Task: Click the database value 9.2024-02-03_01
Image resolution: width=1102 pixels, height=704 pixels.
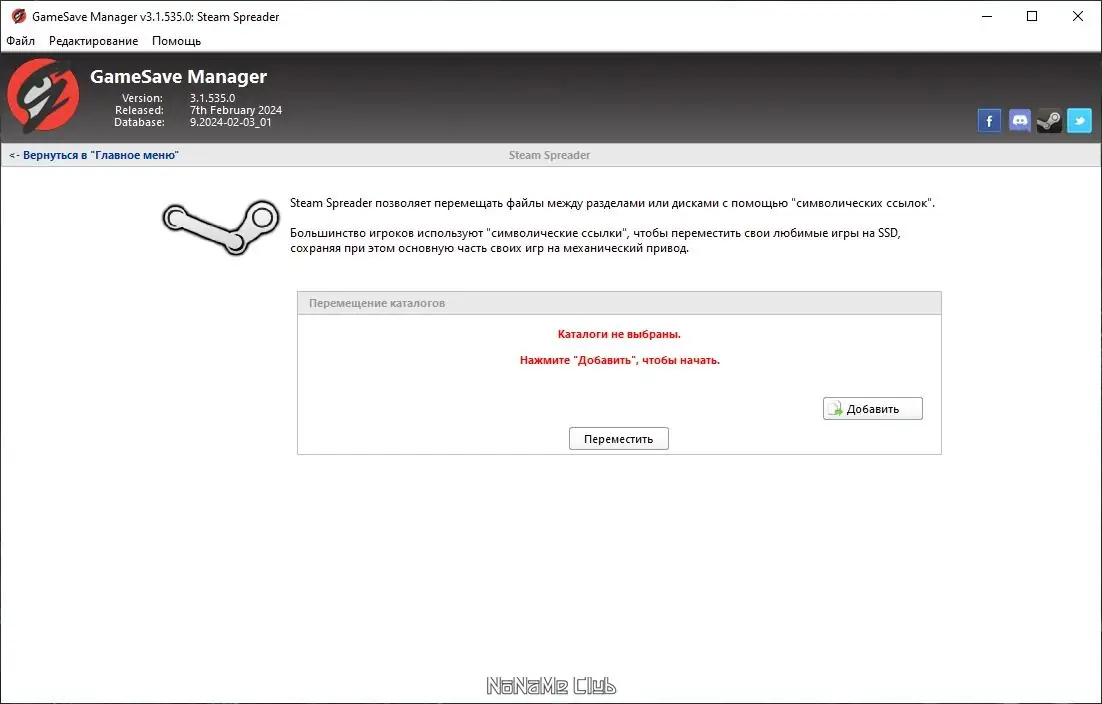Action: click(231, 122)
